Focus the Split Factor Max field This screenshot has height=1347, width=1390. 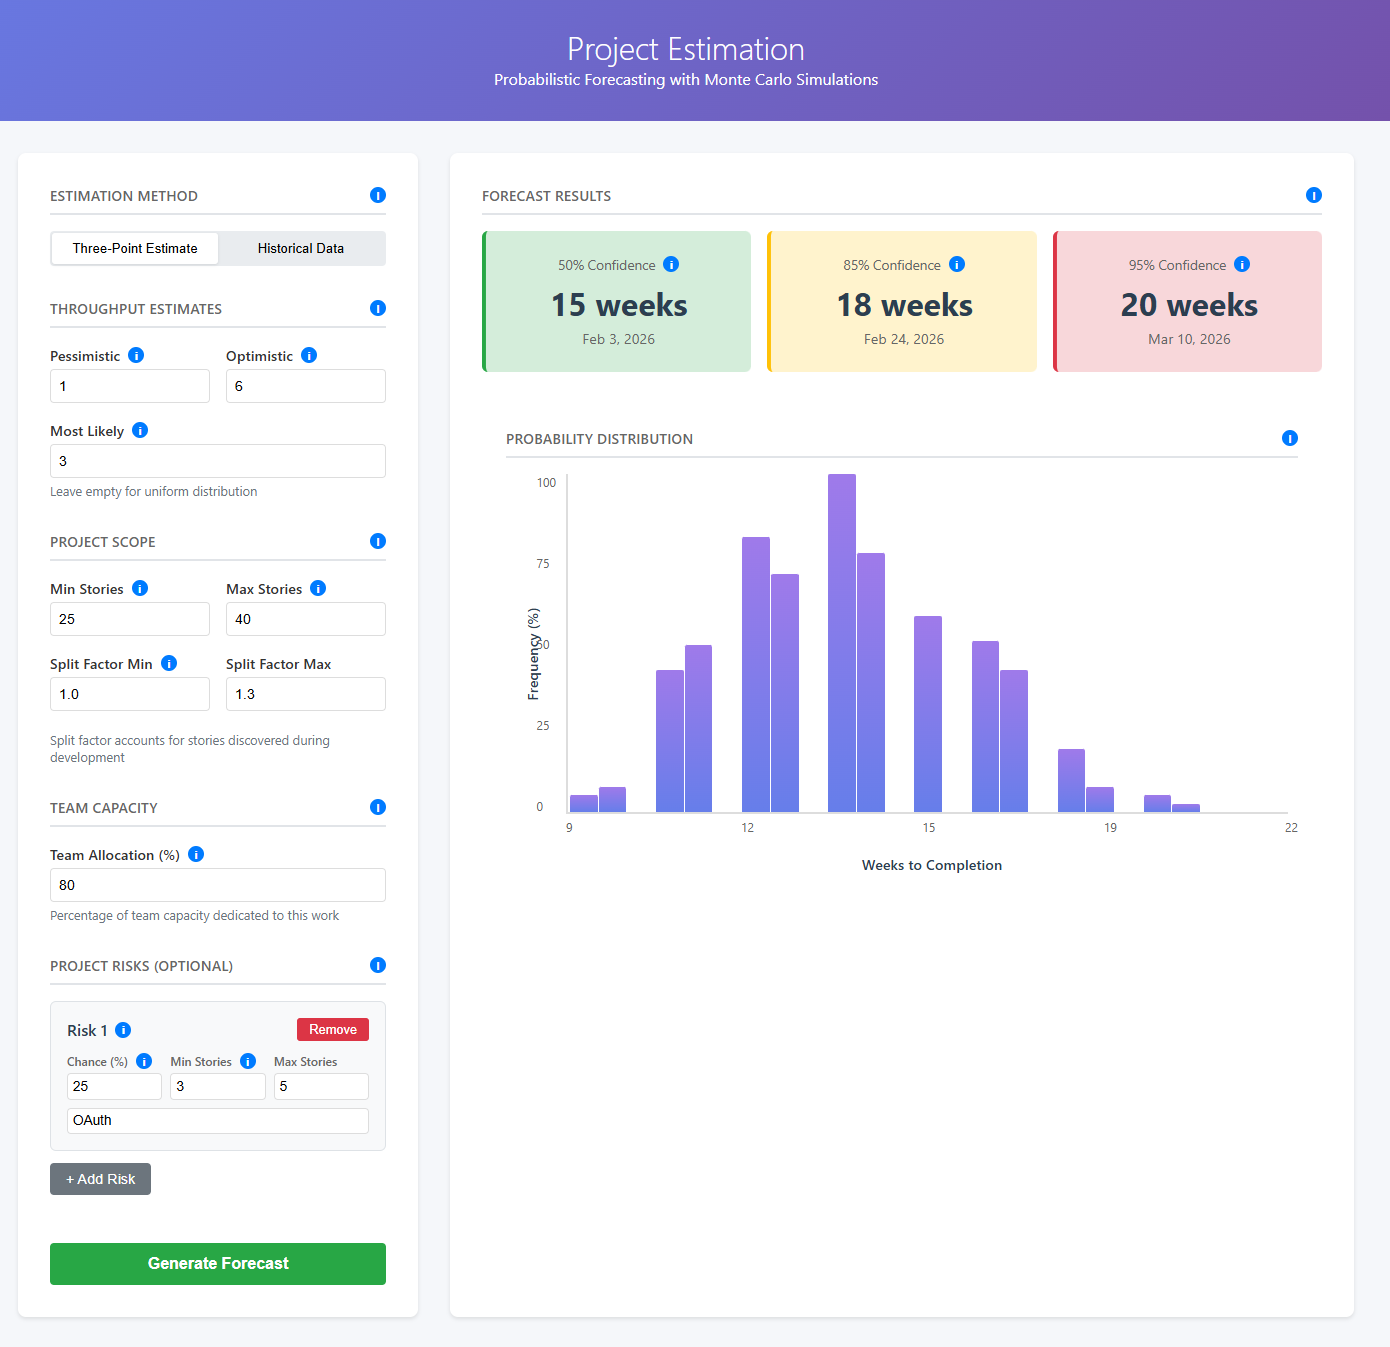point(306,694)
